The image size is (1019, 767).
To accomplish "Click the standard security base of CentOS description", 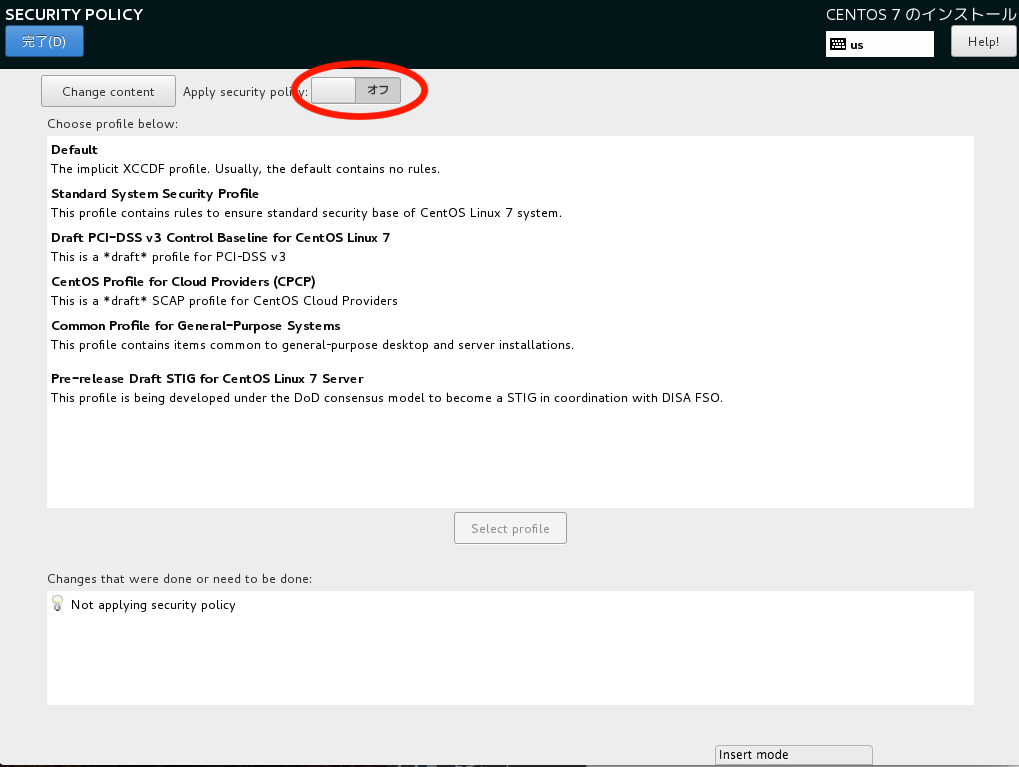I will click(x=307, y=213).
